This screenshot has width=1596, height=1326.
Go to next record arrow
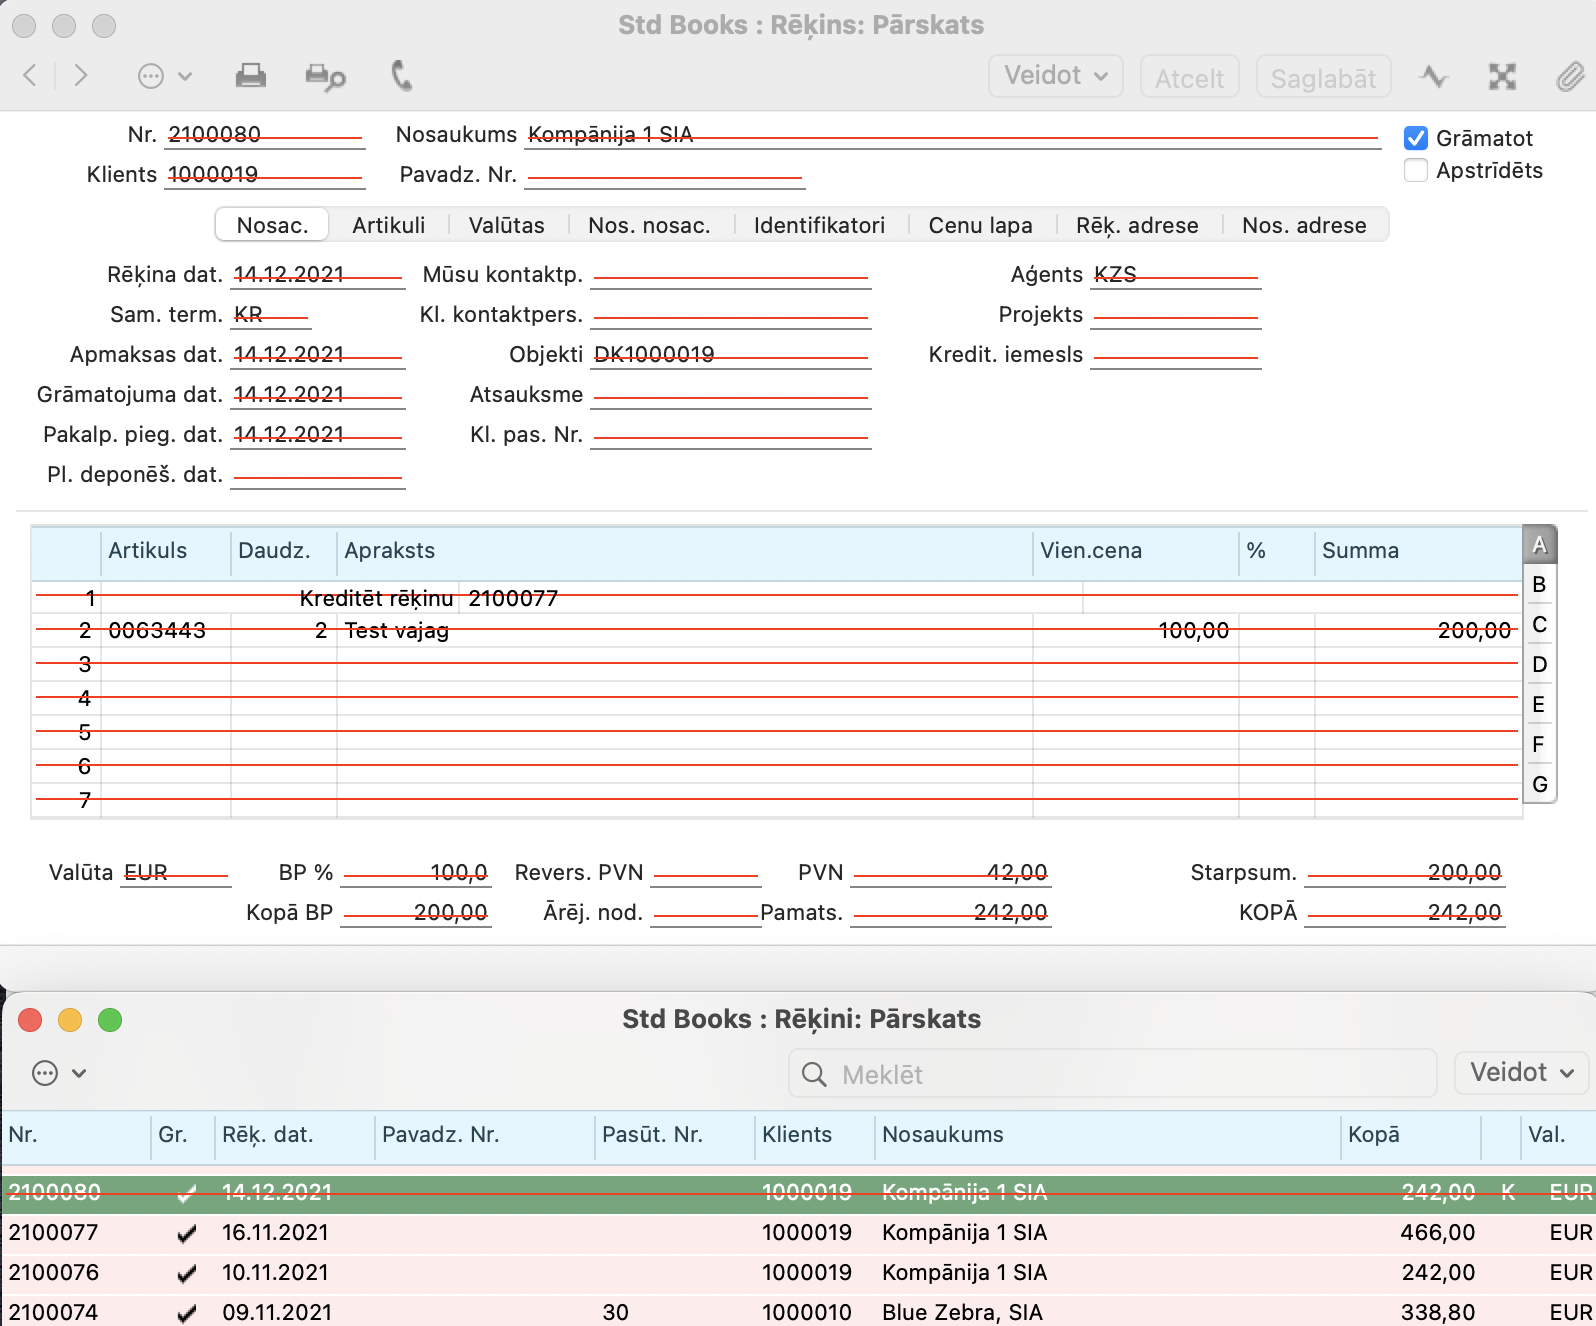[81, 76]
